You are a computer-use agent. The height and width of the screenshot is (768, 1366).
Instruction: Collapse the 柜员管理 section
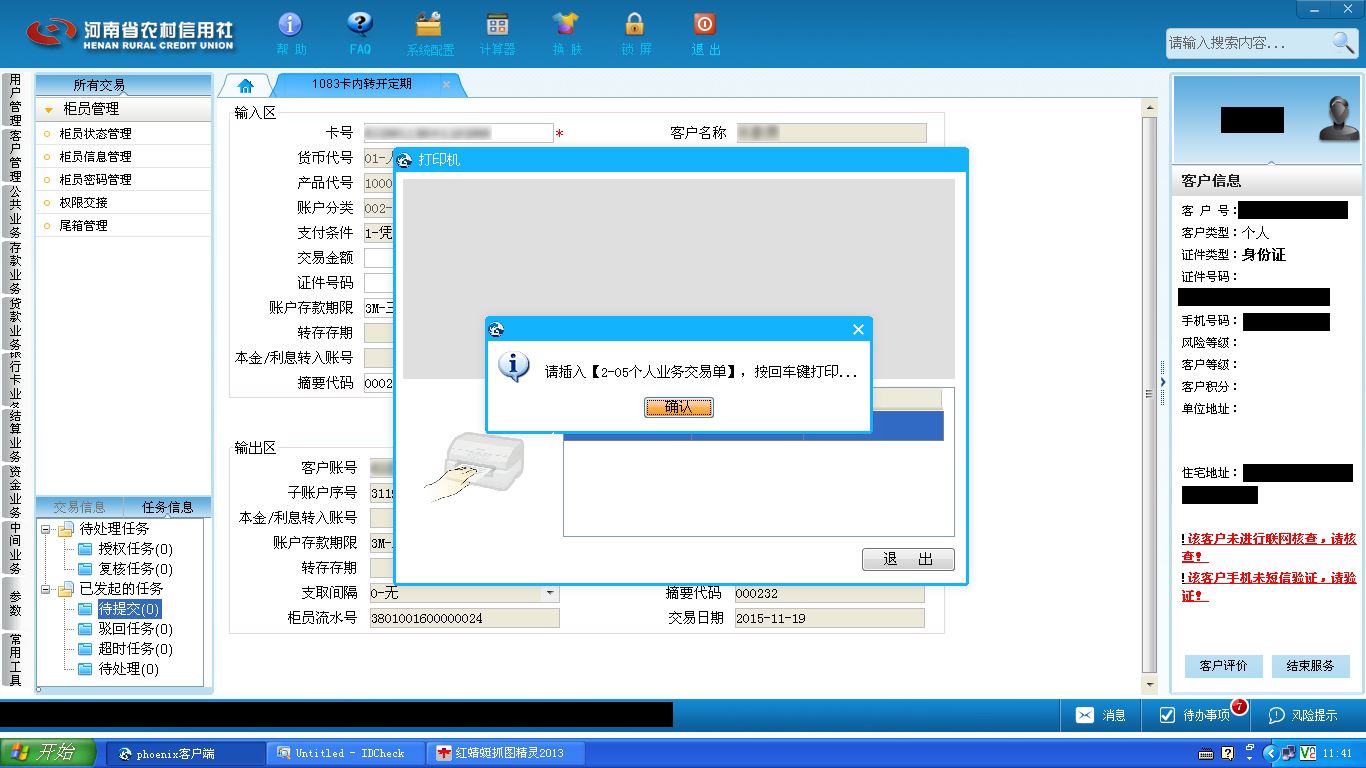[49, 109]
